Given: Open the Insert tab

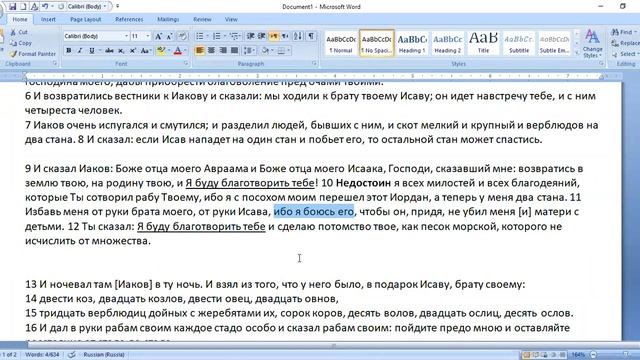Looking at the screenshot, I should tap(48, 19).
